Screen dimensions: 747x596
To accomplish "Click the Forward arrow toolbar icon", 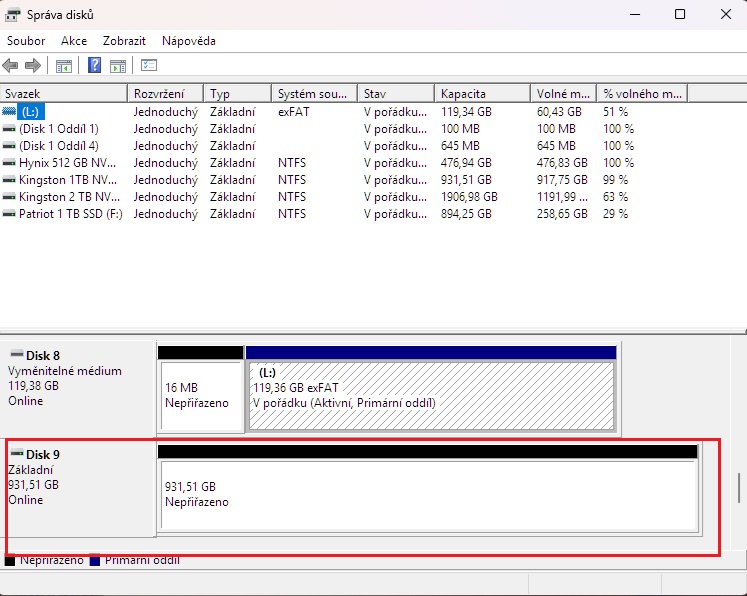I will click(33, 65).
